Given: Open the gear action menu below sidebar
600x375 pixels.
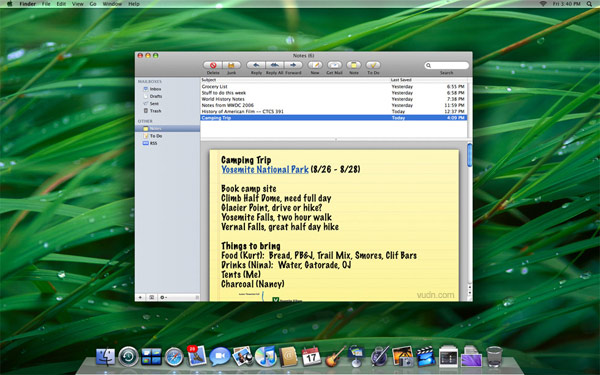Looking at the screenshot, I should [163, 297].
